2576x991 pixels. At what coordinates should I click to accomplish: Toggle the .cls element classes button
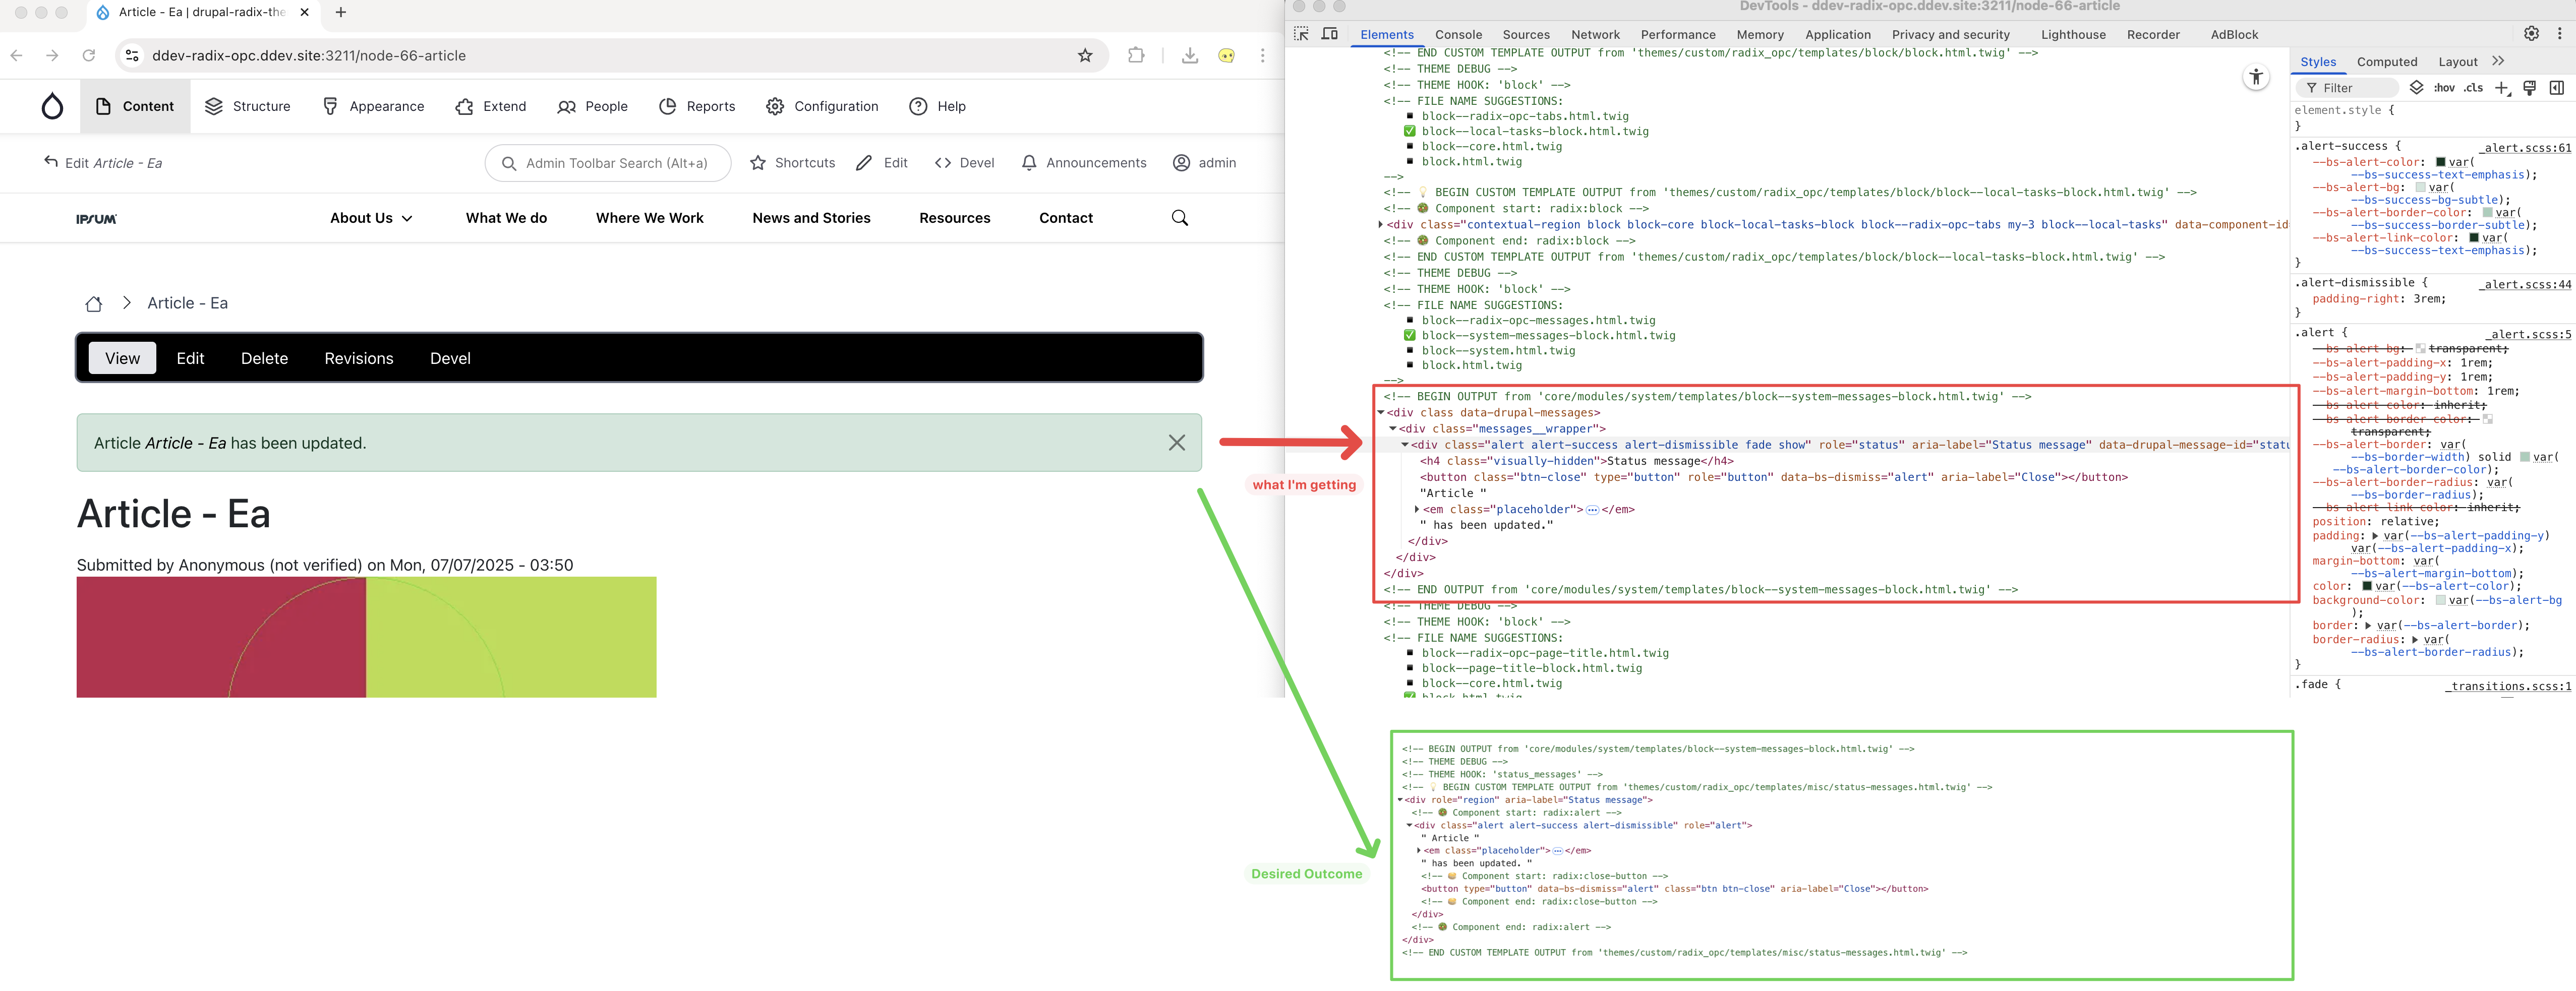[x=2473, y=88]
